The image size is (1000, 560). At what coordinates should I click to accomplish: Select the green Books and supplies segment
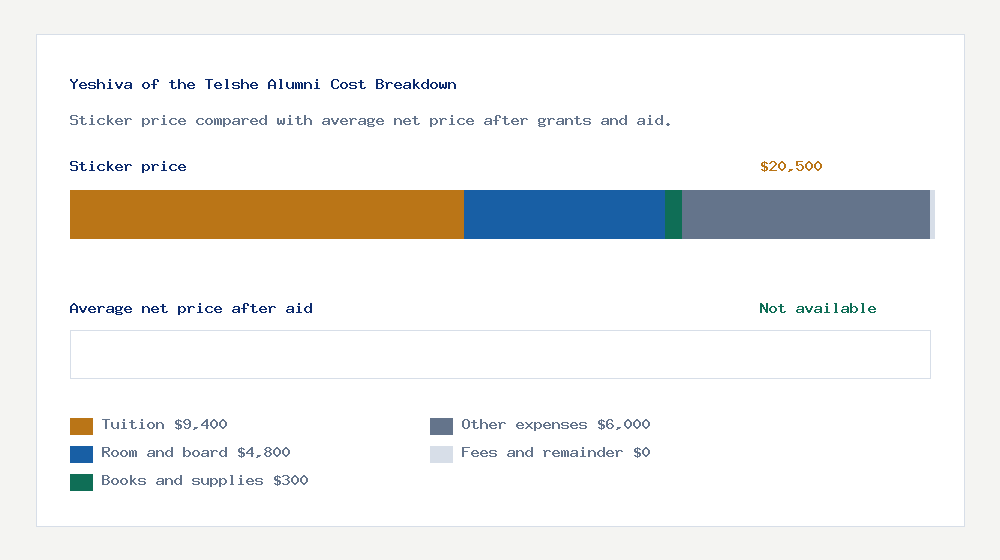coord(673,214)
